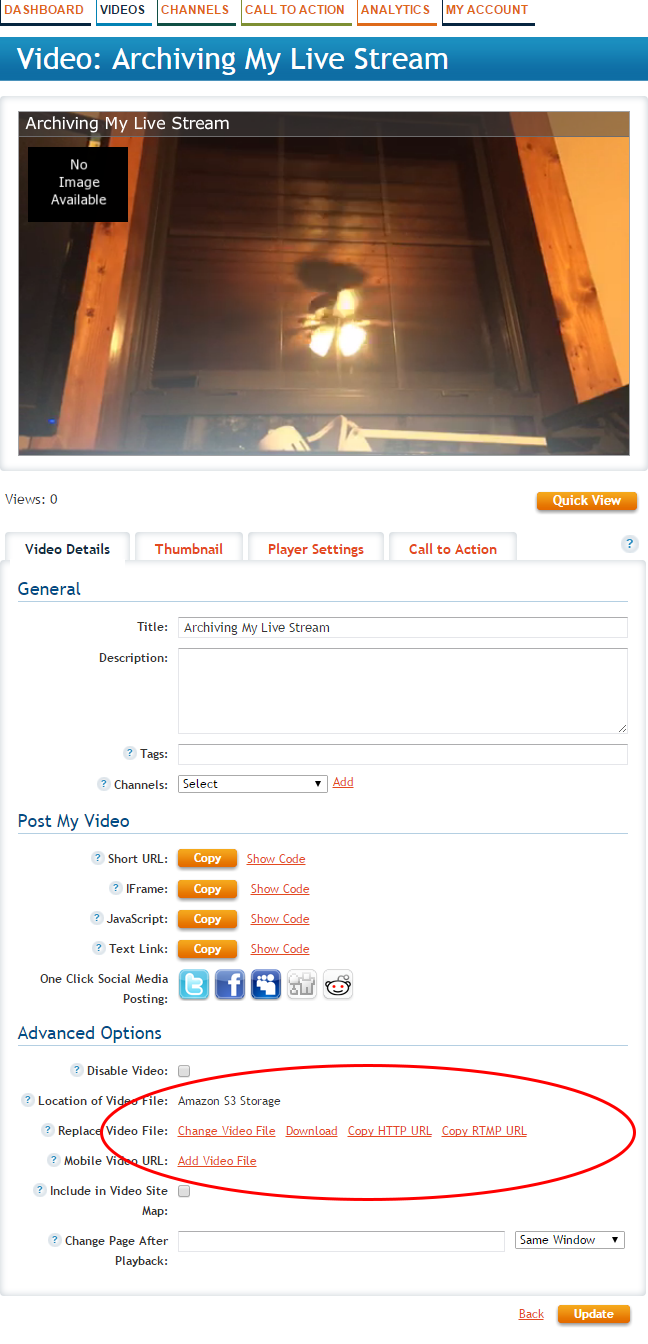Click the Quick View button
Viewport: 648px width, 1344px height.
click(x=587, y=501)
